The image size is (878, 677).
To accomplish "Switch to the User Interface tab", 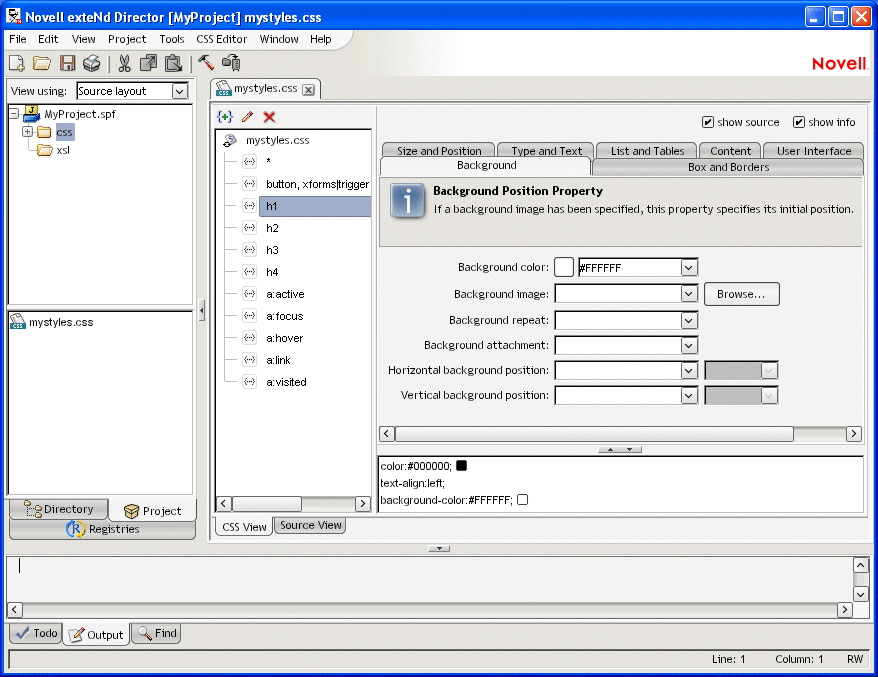I will [x=814, y=151].
